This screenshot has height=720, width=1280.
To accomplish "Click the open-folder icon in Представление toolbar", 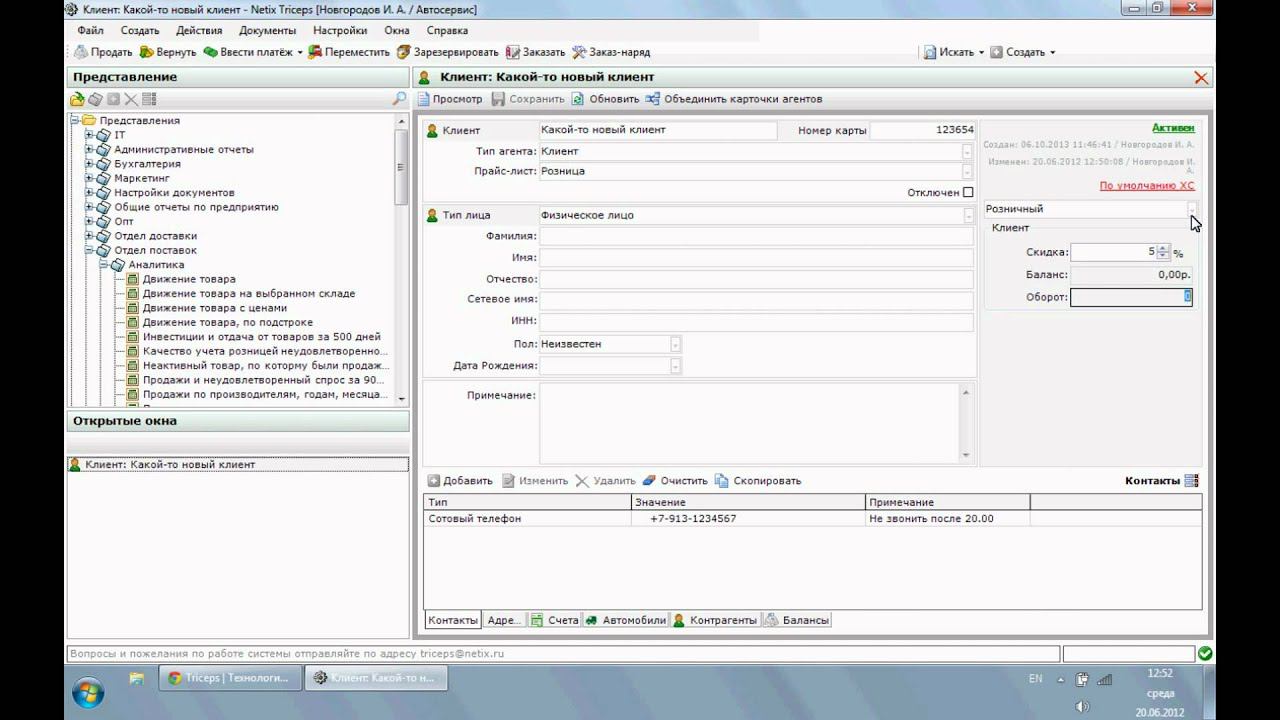I will [77, 99].
